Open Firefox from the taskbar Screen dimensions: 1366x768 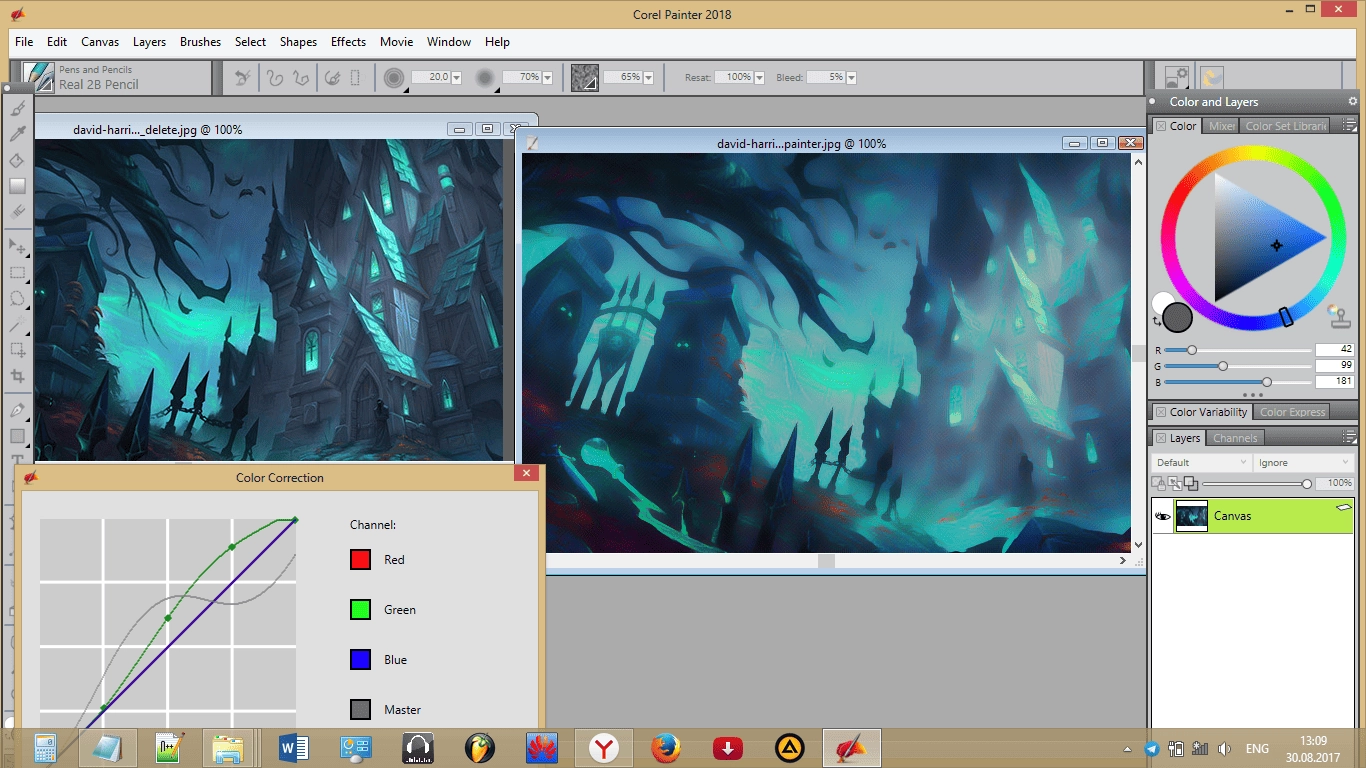click(x=665, y=748)
